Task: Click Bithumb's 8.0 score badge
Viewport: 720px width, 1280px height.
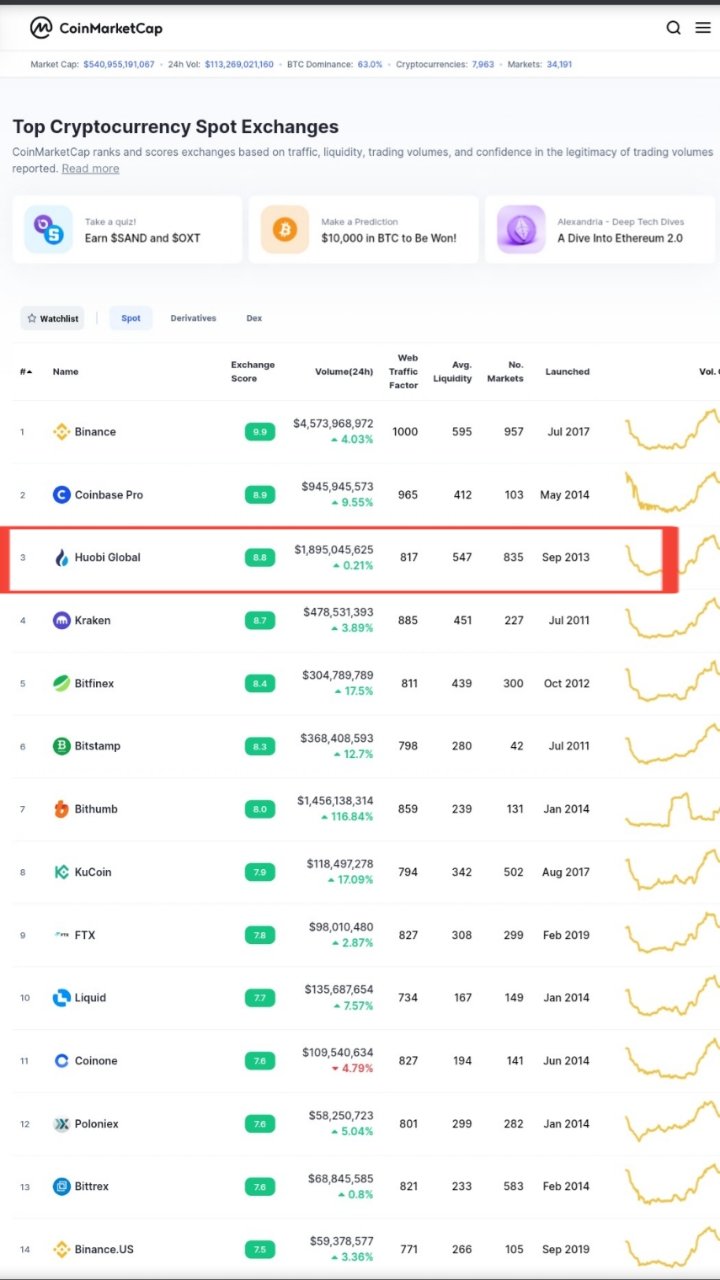Action: tap(260, 809)
